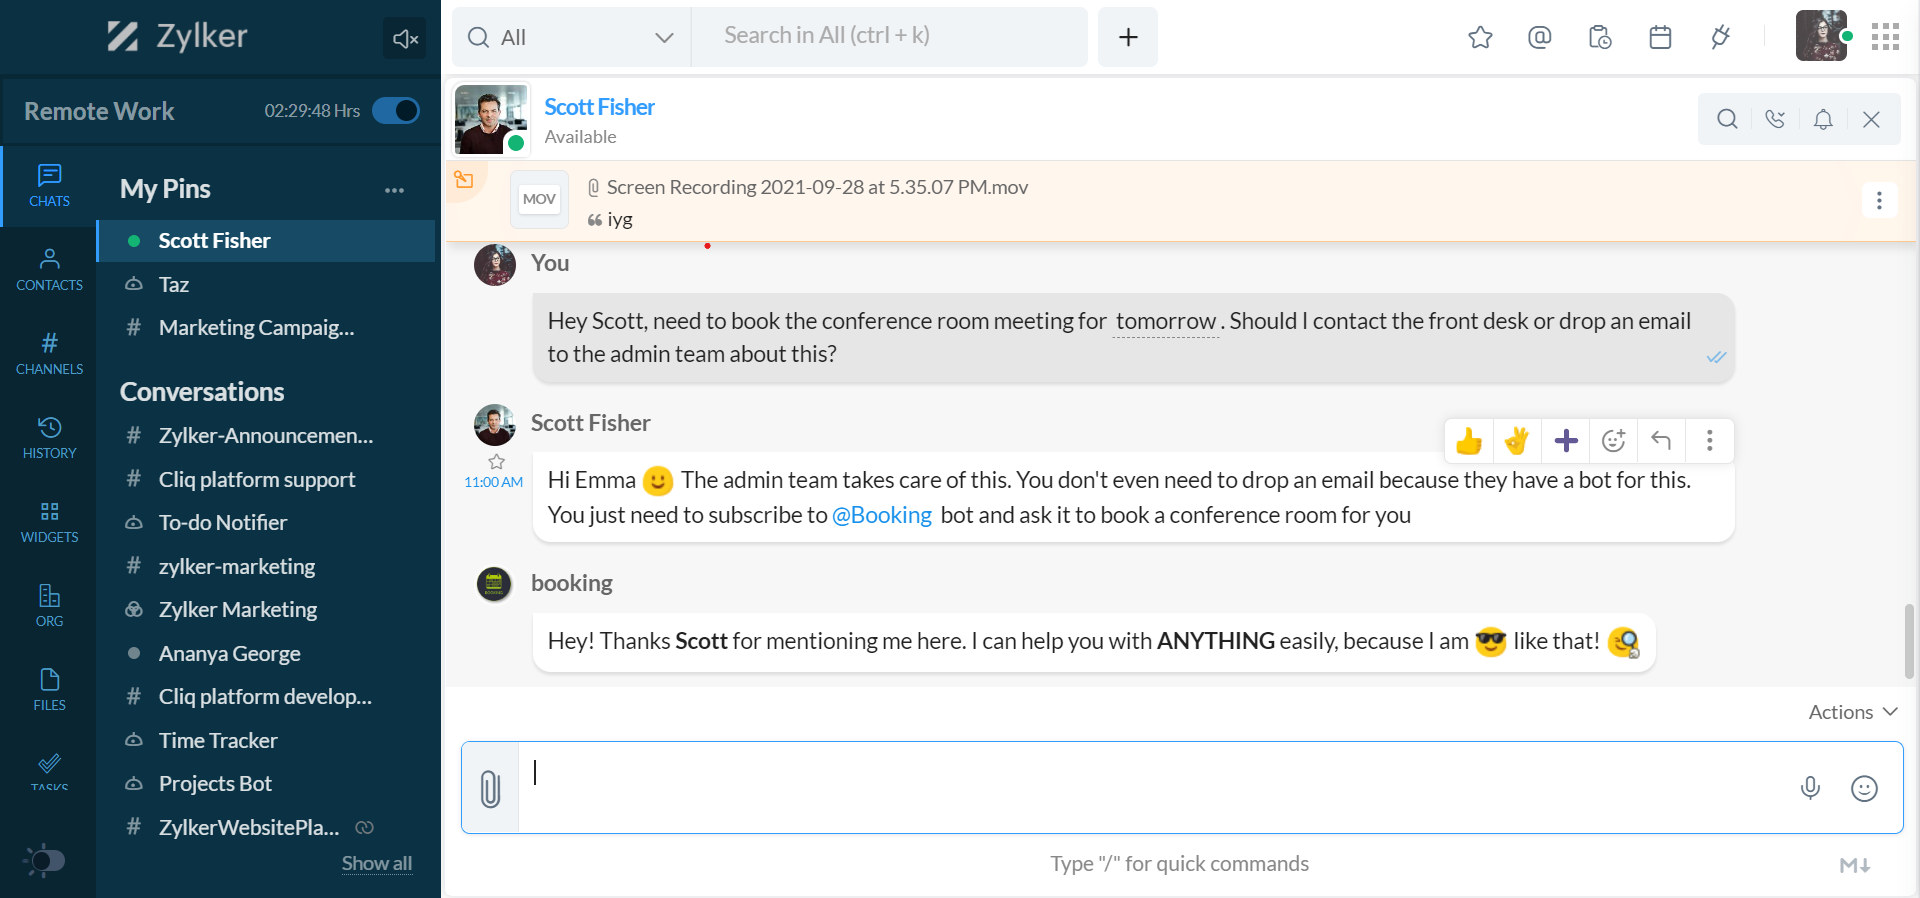Expand the Actions dropdown
Image resolution: width=1920 pixels, height=898 pixels.
coord(1852,712)
